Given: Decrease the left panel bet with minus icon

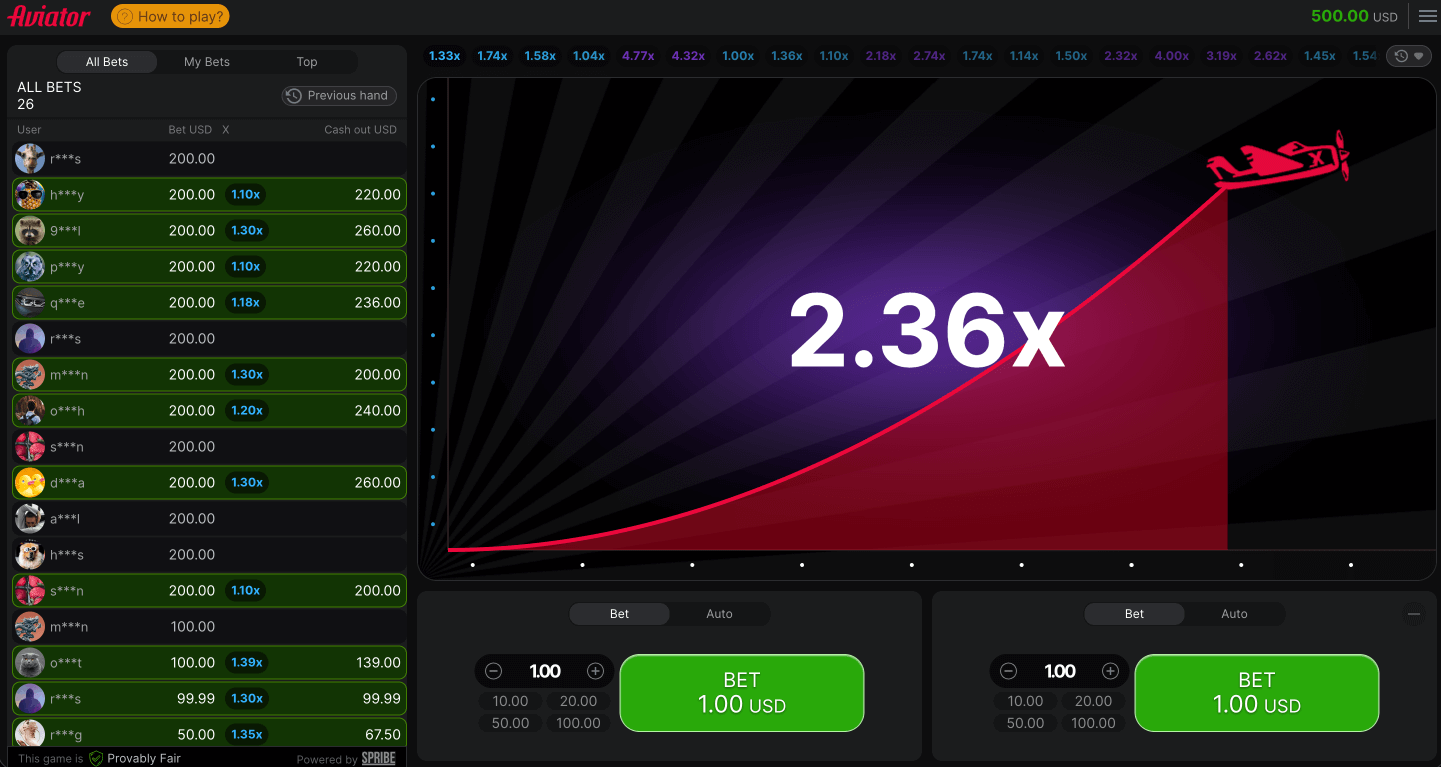Looking at the screenshot, I should (492, 671).
